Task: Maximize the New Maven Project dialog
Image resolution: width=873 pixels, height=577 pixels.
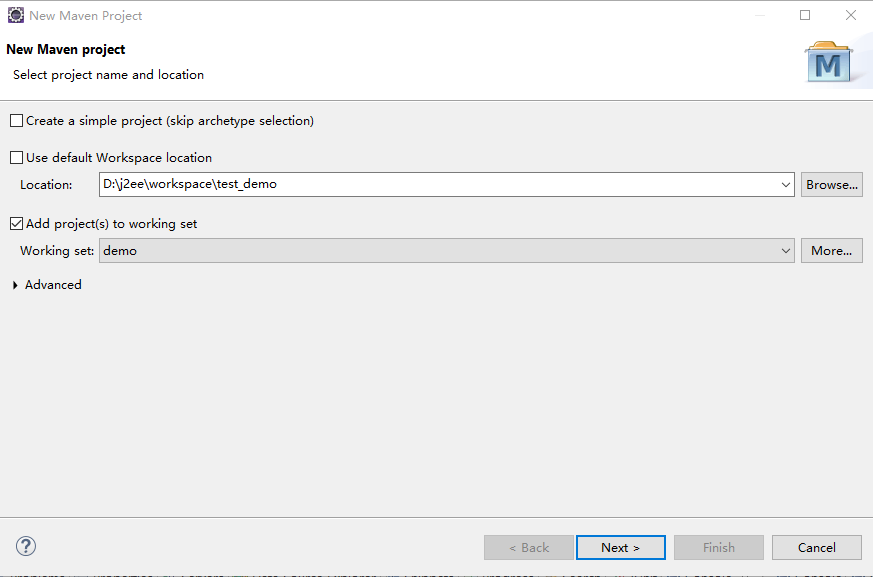Action: [805, 15]
